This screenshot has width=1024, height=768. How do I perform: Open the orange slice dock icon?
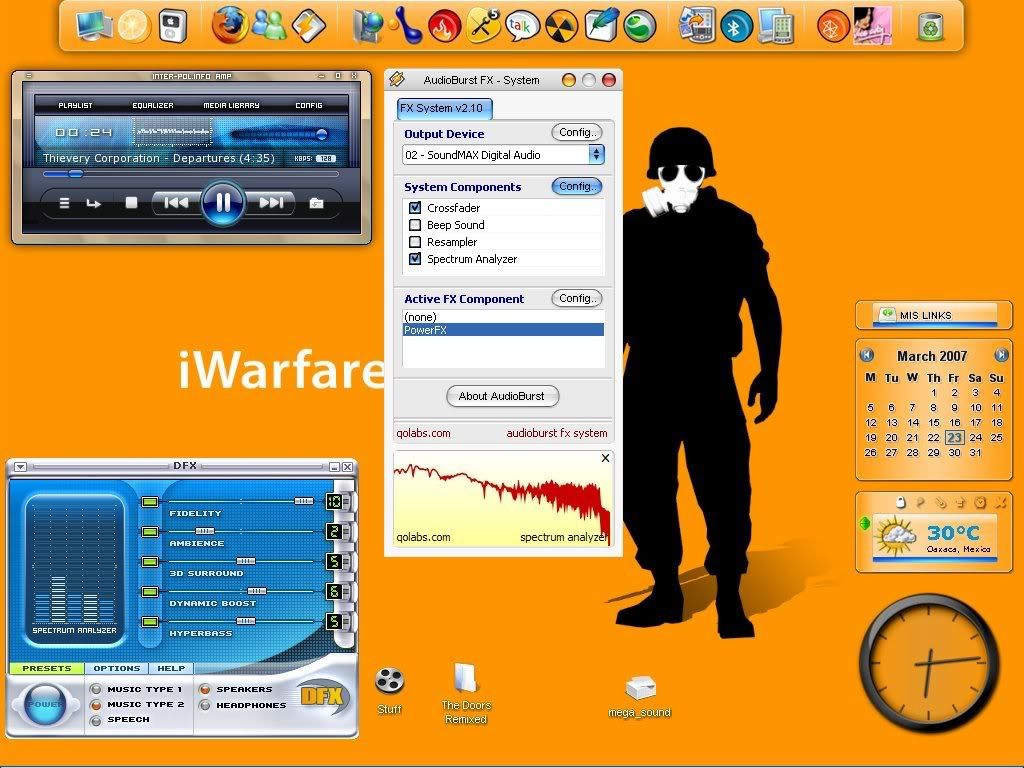(x=133, y=26)
